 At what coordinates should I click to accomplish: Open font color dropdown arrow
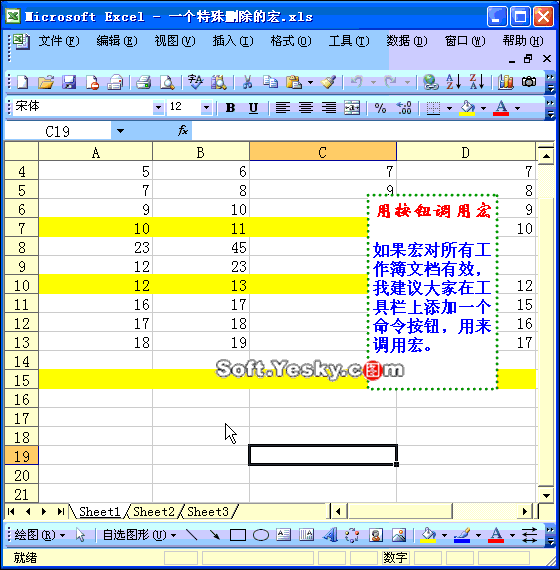517,108
